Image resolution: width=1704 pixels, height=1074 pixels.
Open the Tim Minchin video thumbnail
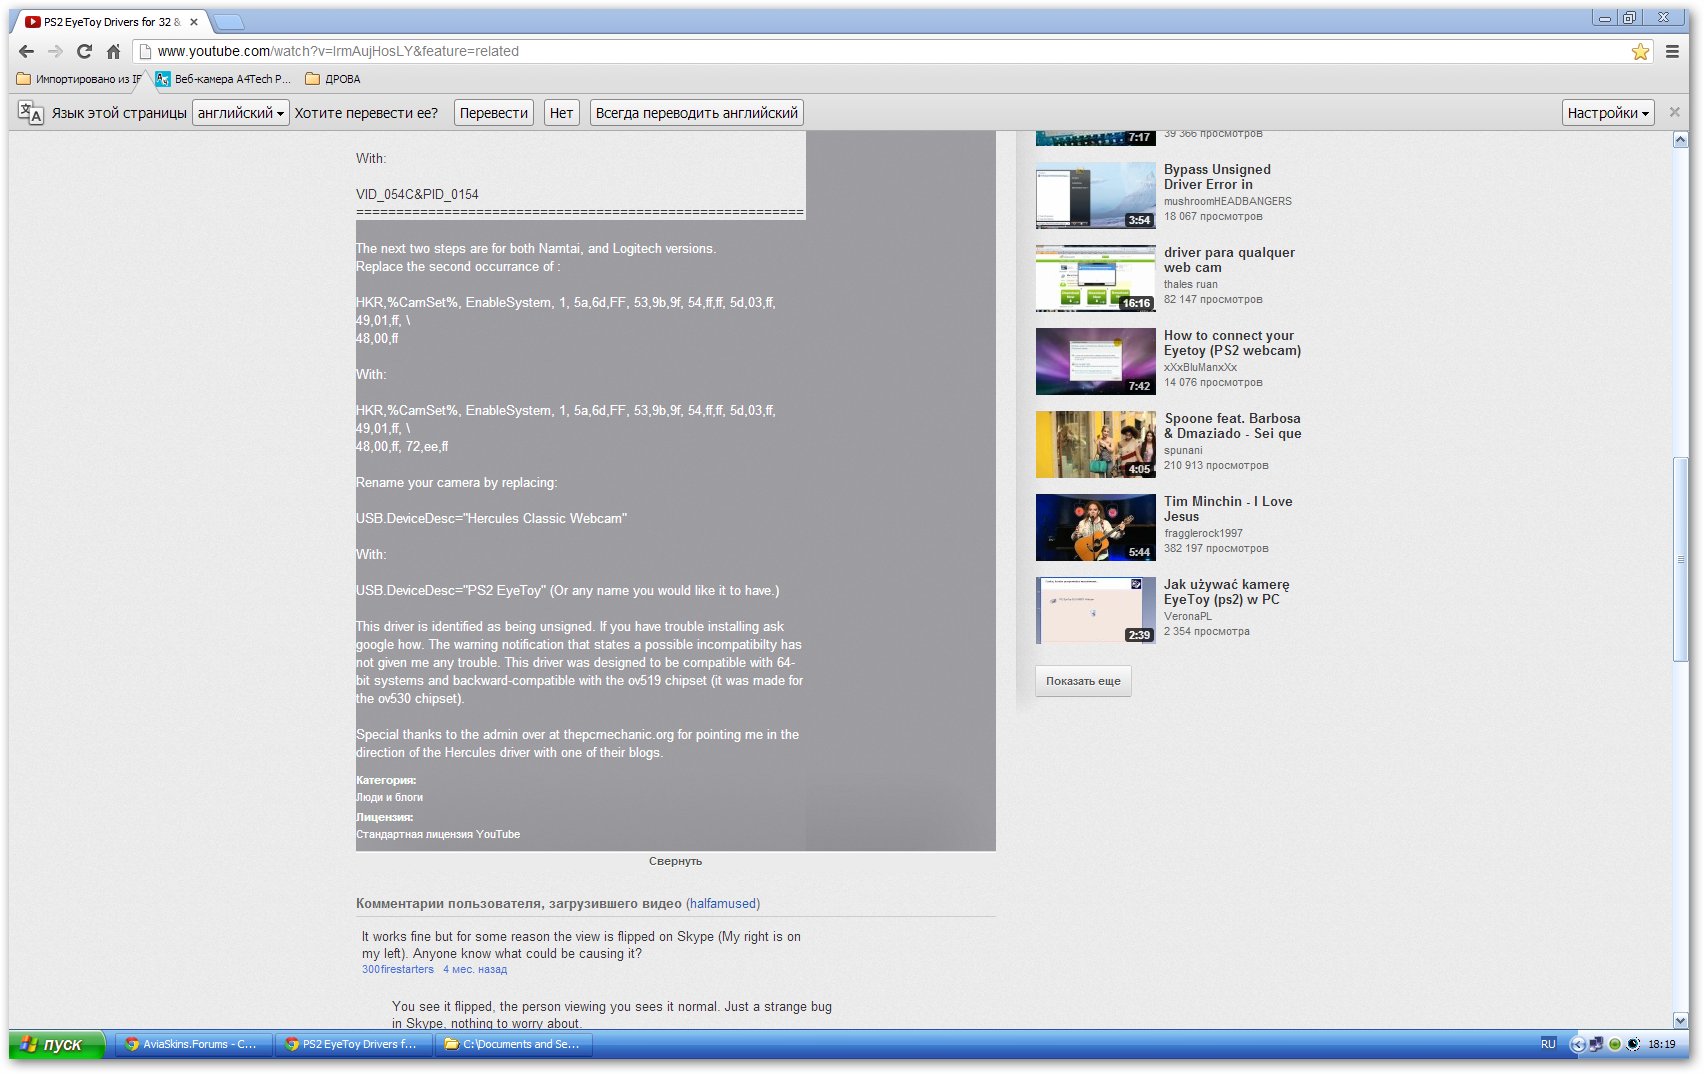pyautogui.click(x=1095, y=528)
